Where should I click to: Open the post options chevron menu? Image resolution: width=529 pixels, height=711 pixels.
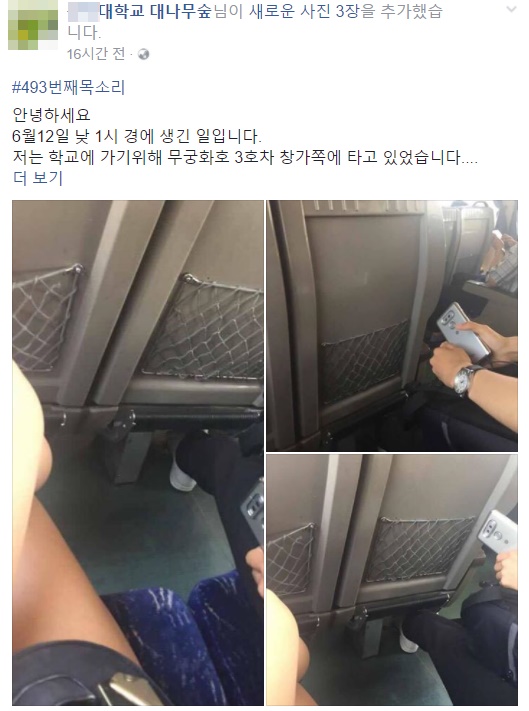(x=511, y=9)
